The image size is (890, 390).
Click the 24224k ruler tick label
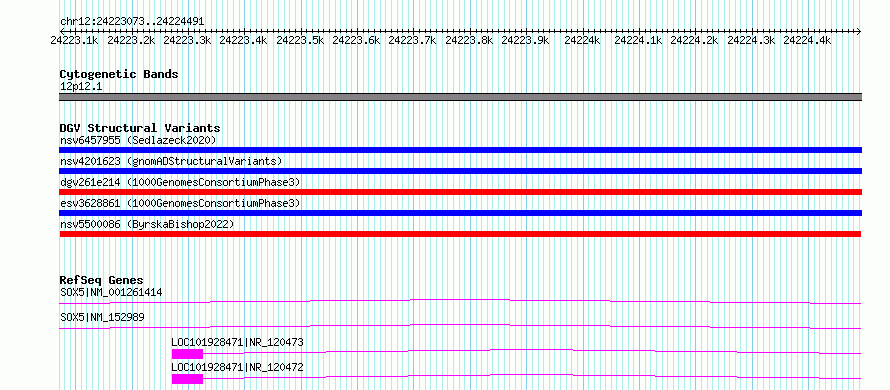(x=582, y=40)
